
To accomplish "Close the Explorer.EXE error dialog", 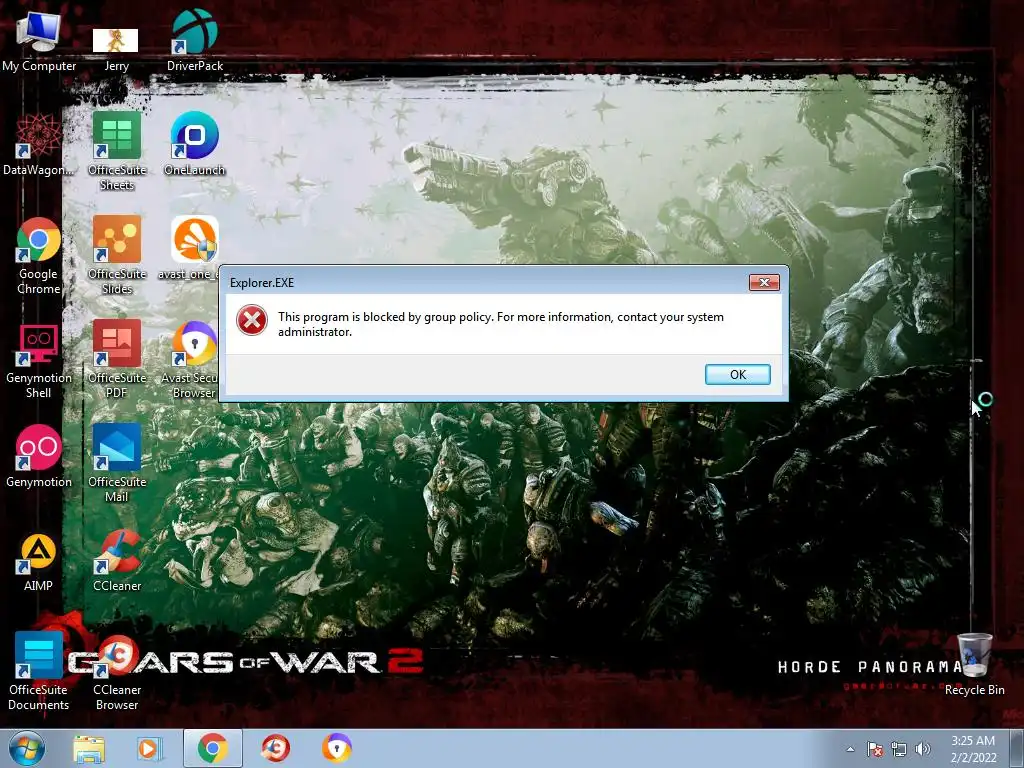I will (764, 282).
